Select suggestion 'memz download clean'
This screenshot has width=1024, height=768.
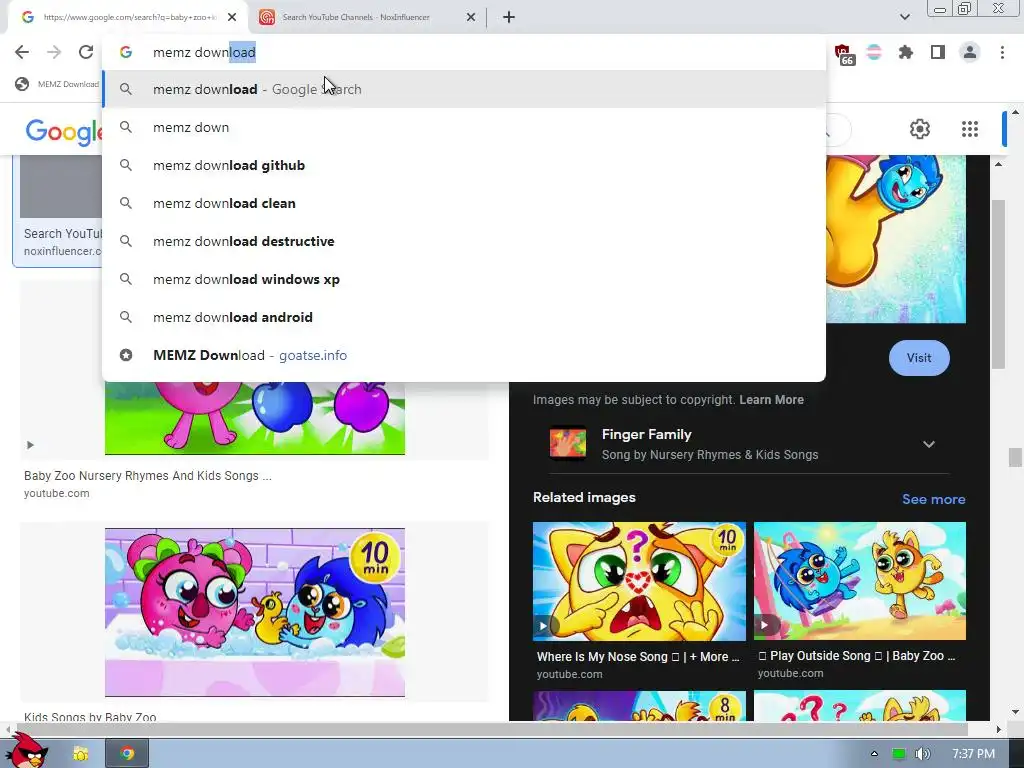(x=464, y=203)
